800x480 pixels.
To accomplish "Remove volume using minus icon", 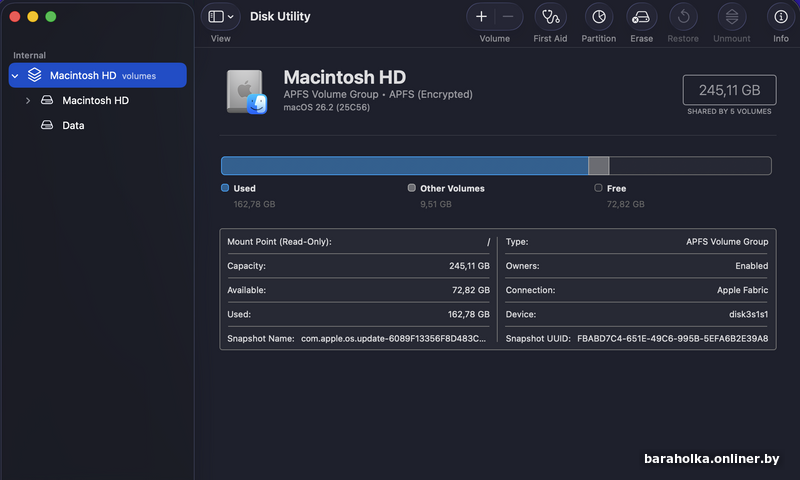I will tap(508, 17).
